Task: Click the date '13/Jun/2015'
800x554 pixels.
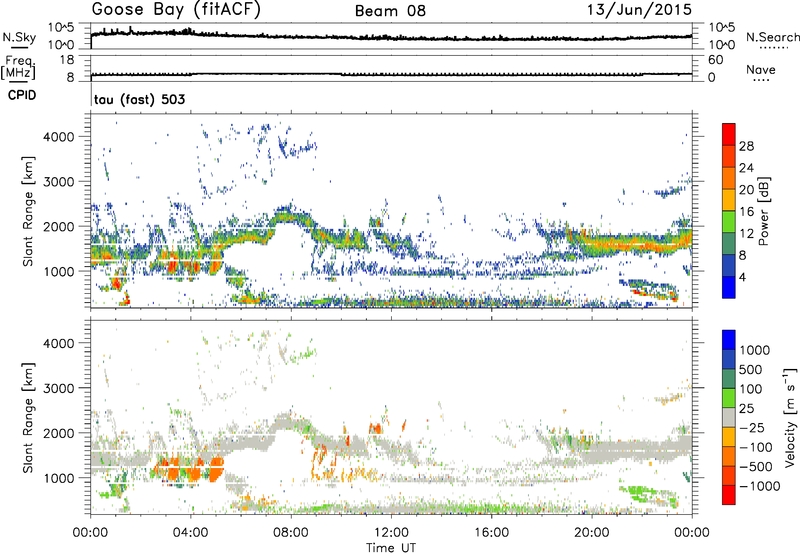Action: click(x=639, y=10)
